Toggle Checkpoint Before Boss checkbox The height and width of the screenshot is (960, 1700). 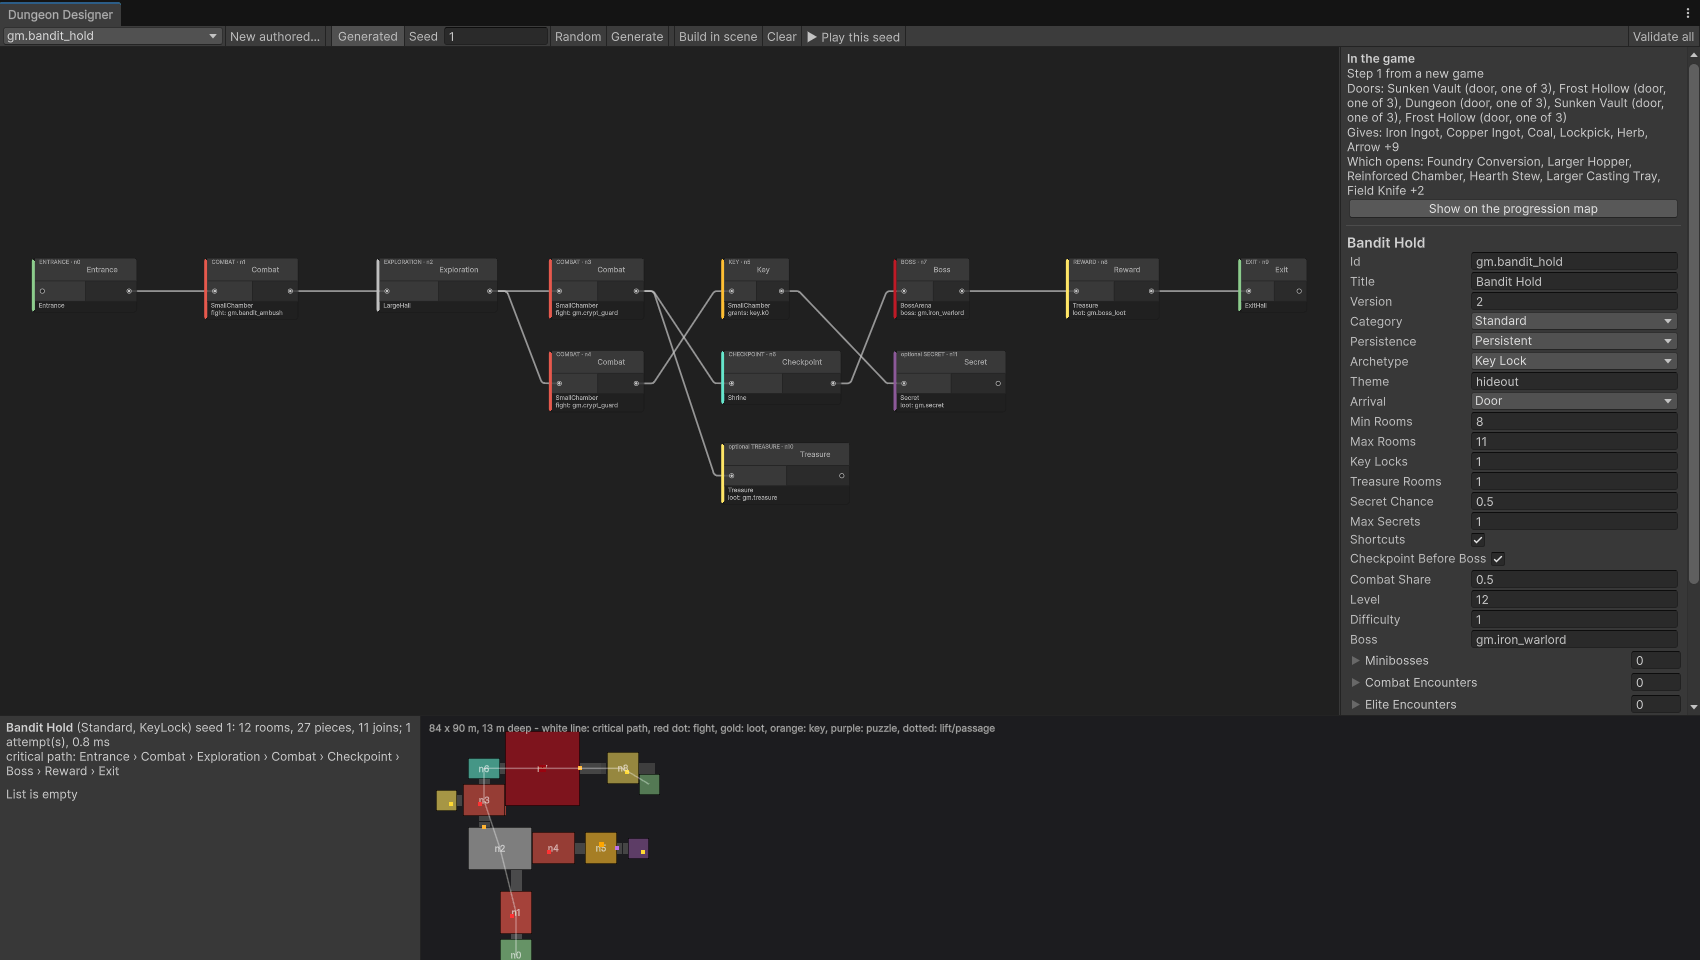pyautogui.click(x=1498, y=559)
